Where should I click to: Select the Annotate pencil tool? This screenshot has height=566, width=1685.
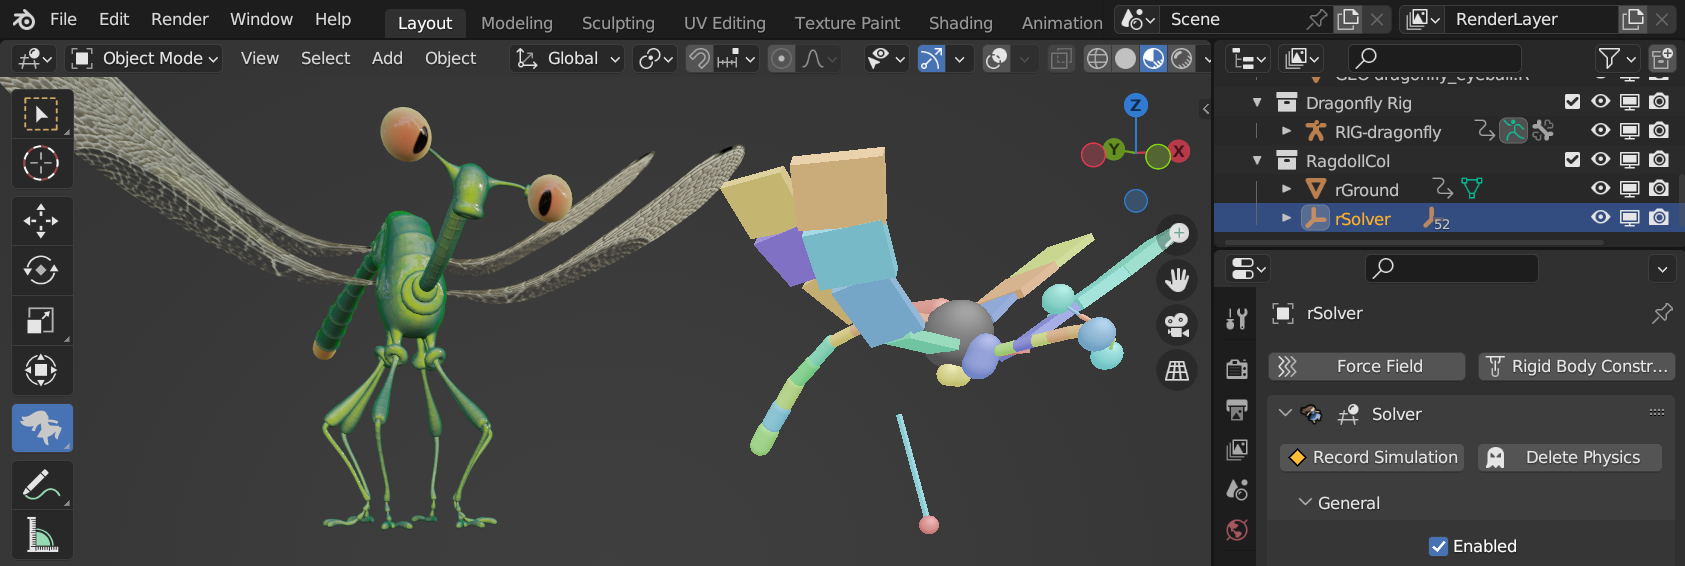click(x=41, y=485)
